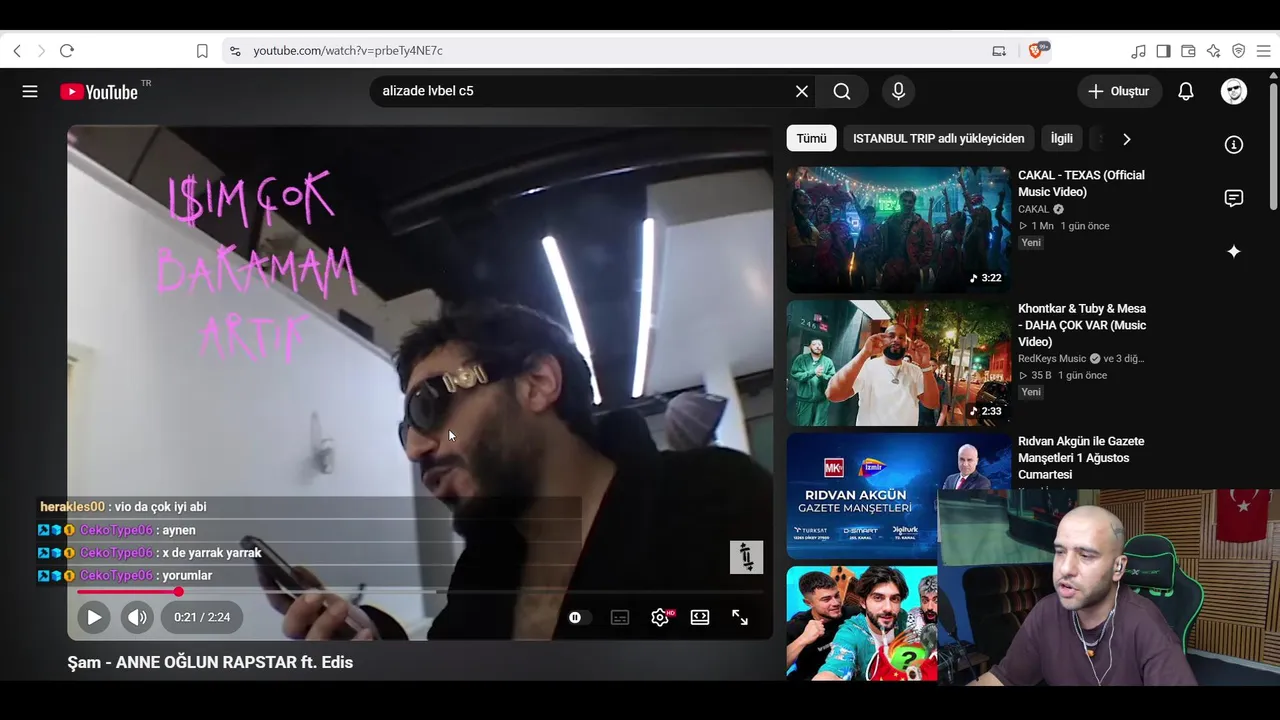Go back with the browser back arrow
This screenshot has height=720, width=1280.
17,51
